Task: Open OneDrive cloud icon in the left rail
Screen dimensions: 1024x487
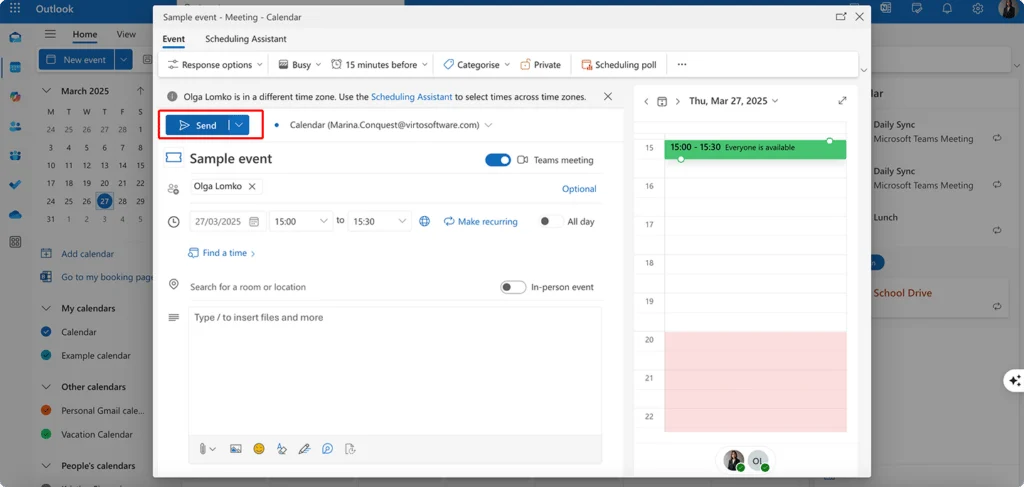Action: point(15,214)
